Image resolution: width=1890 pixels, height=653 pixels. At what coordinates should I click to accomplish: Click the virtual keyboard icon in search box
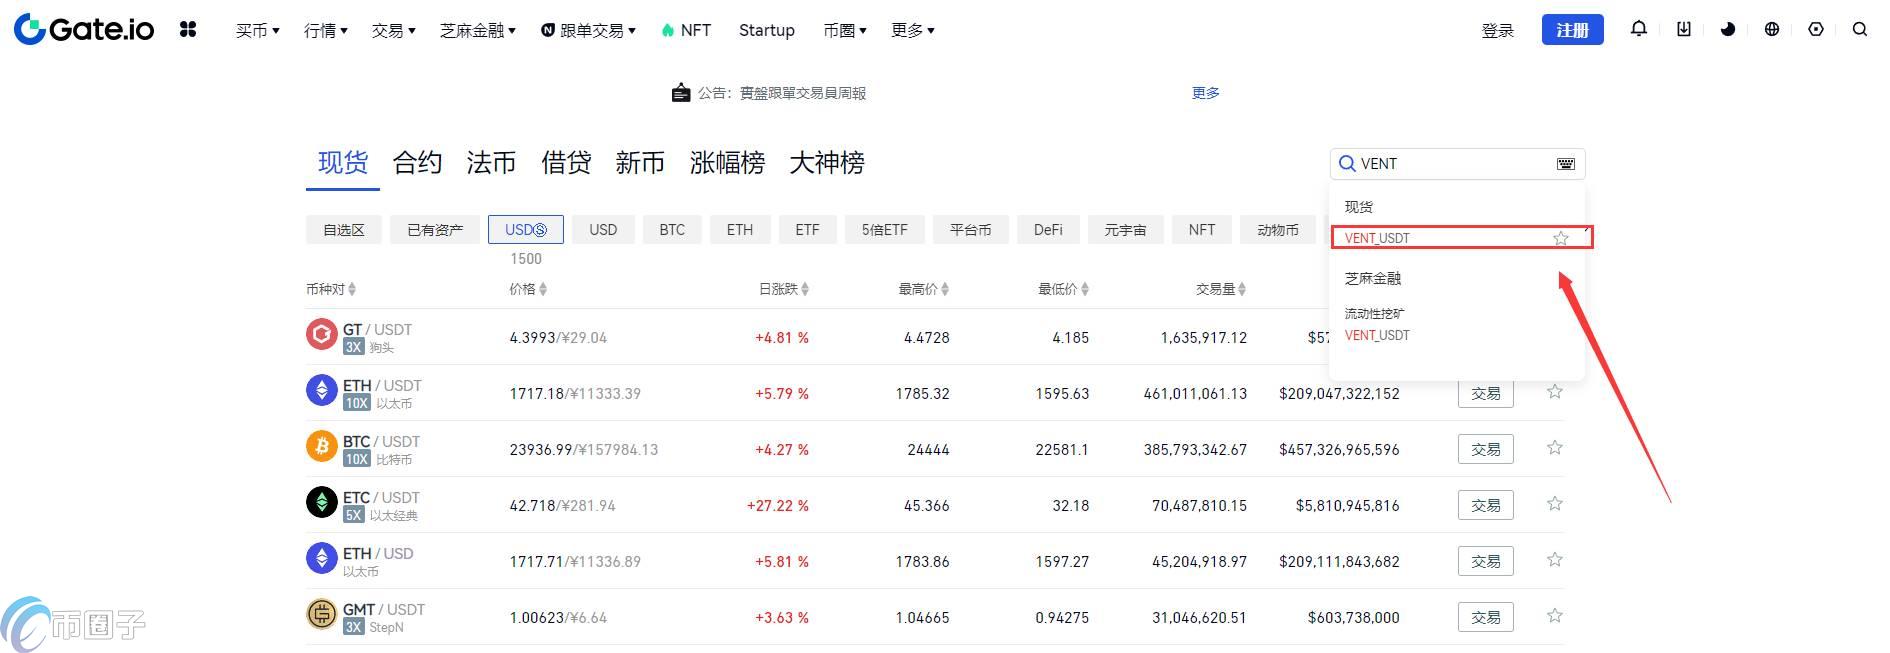[1566, 164]
